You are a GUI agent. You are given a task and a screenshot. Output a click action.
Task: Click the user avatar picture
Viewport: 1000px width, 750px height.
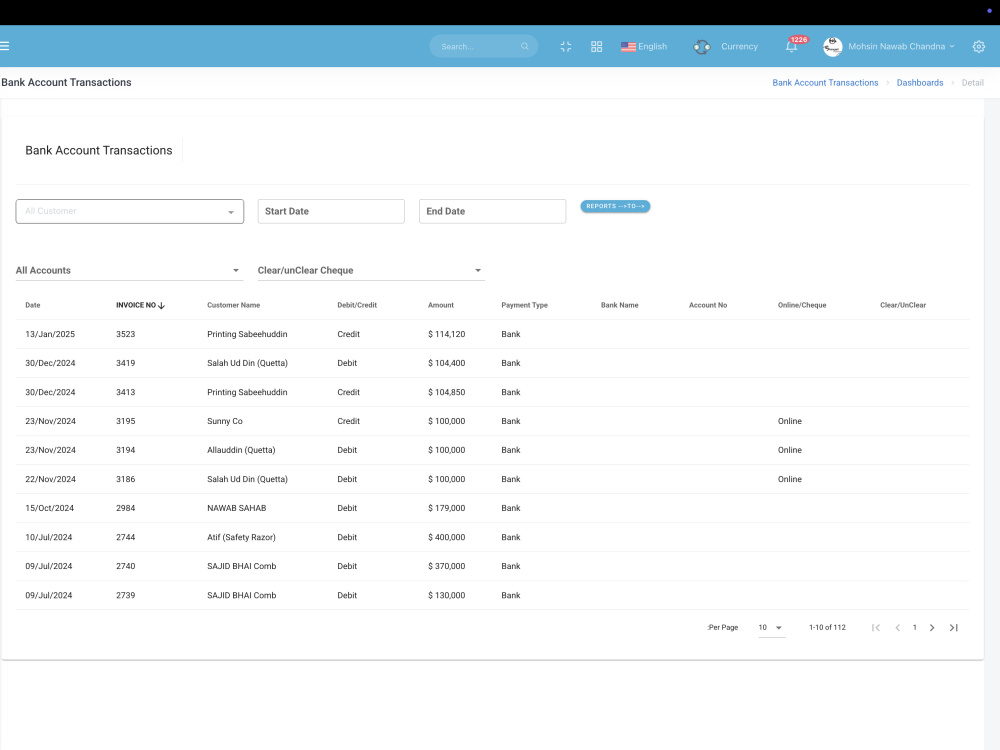tap(832, 47)
